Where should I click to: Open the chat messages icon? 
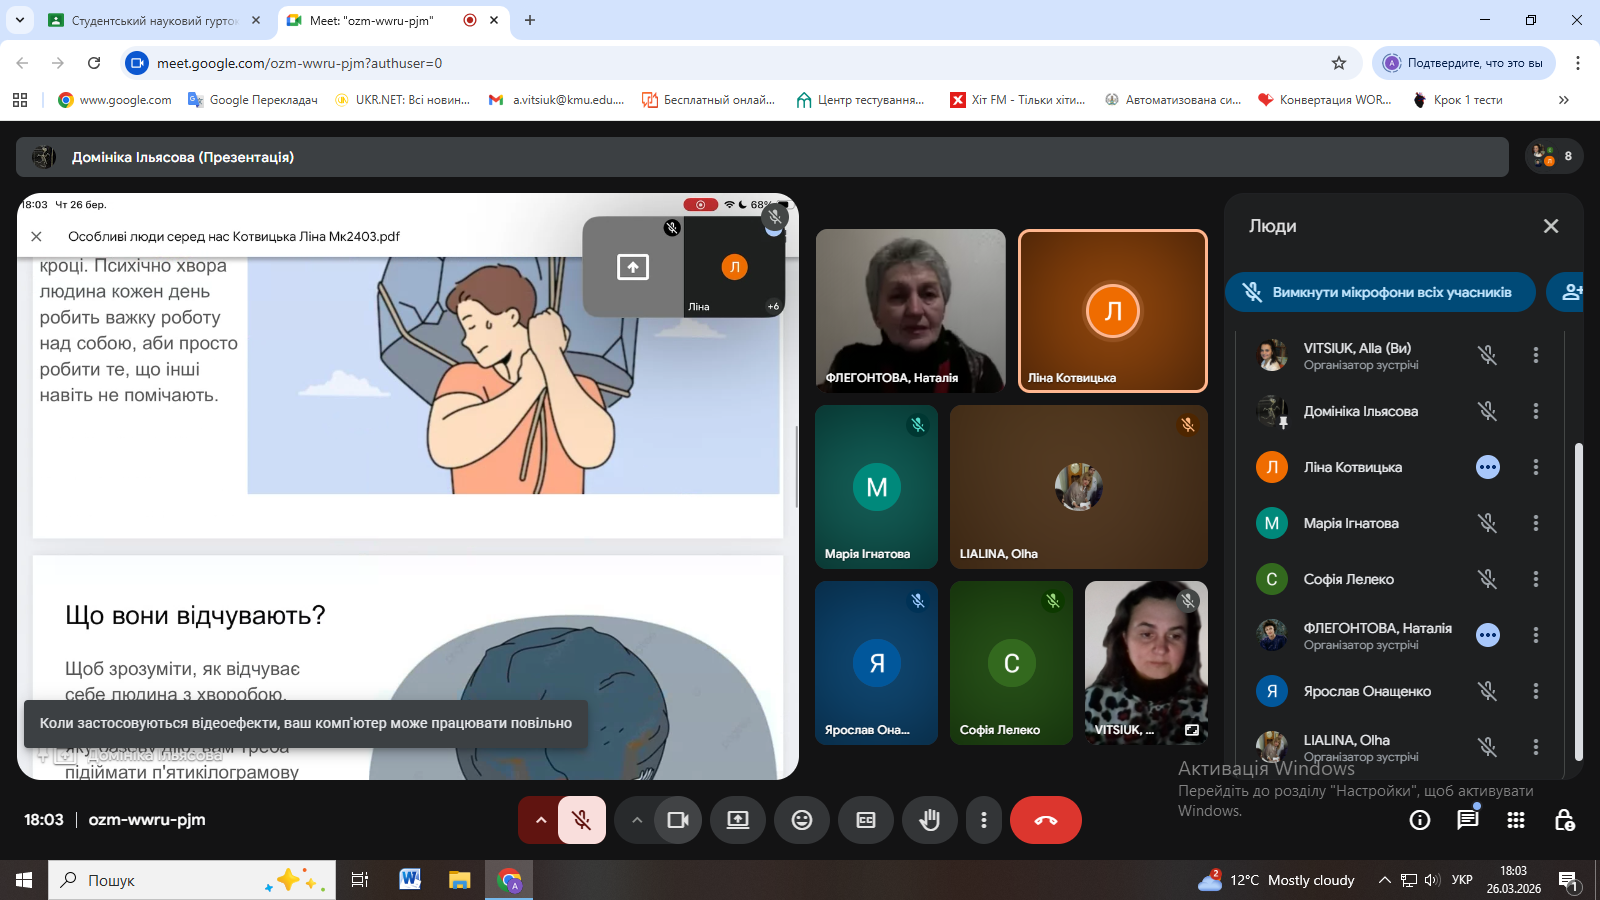pos(1467,820)
